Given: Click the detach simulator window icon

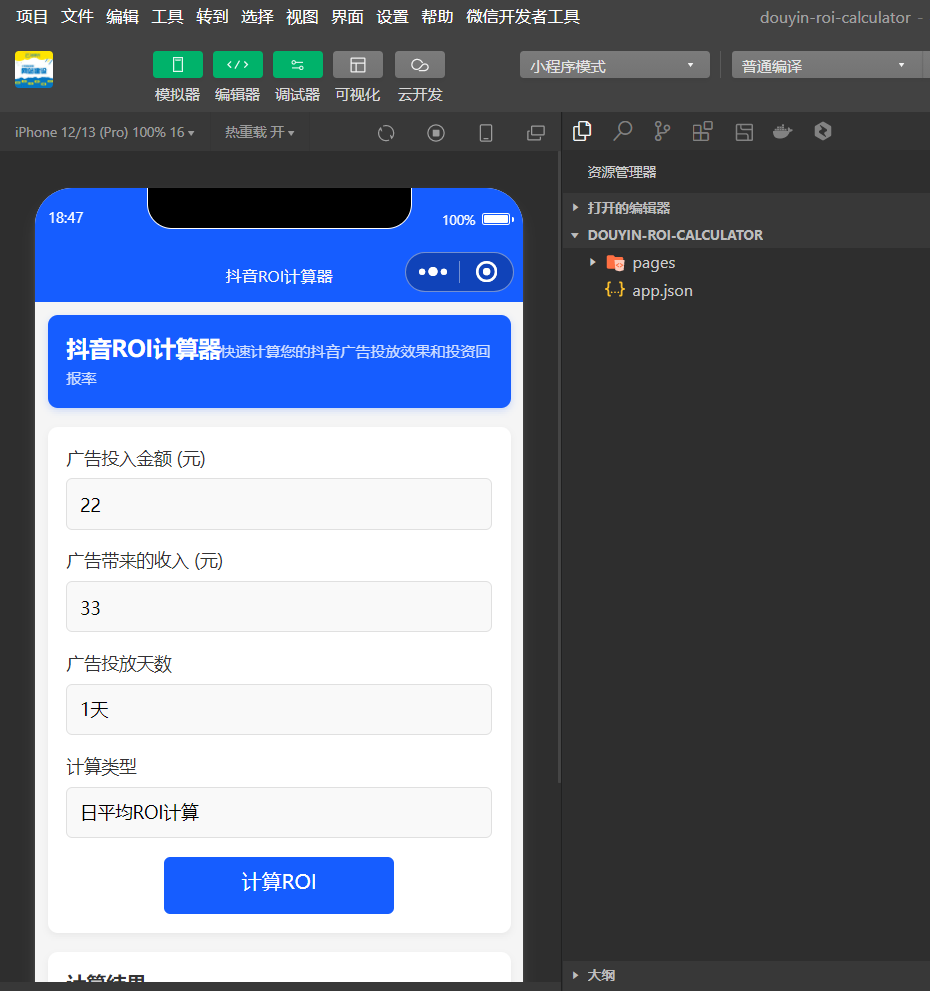Looking at the screenshot, I should point(536,133).
